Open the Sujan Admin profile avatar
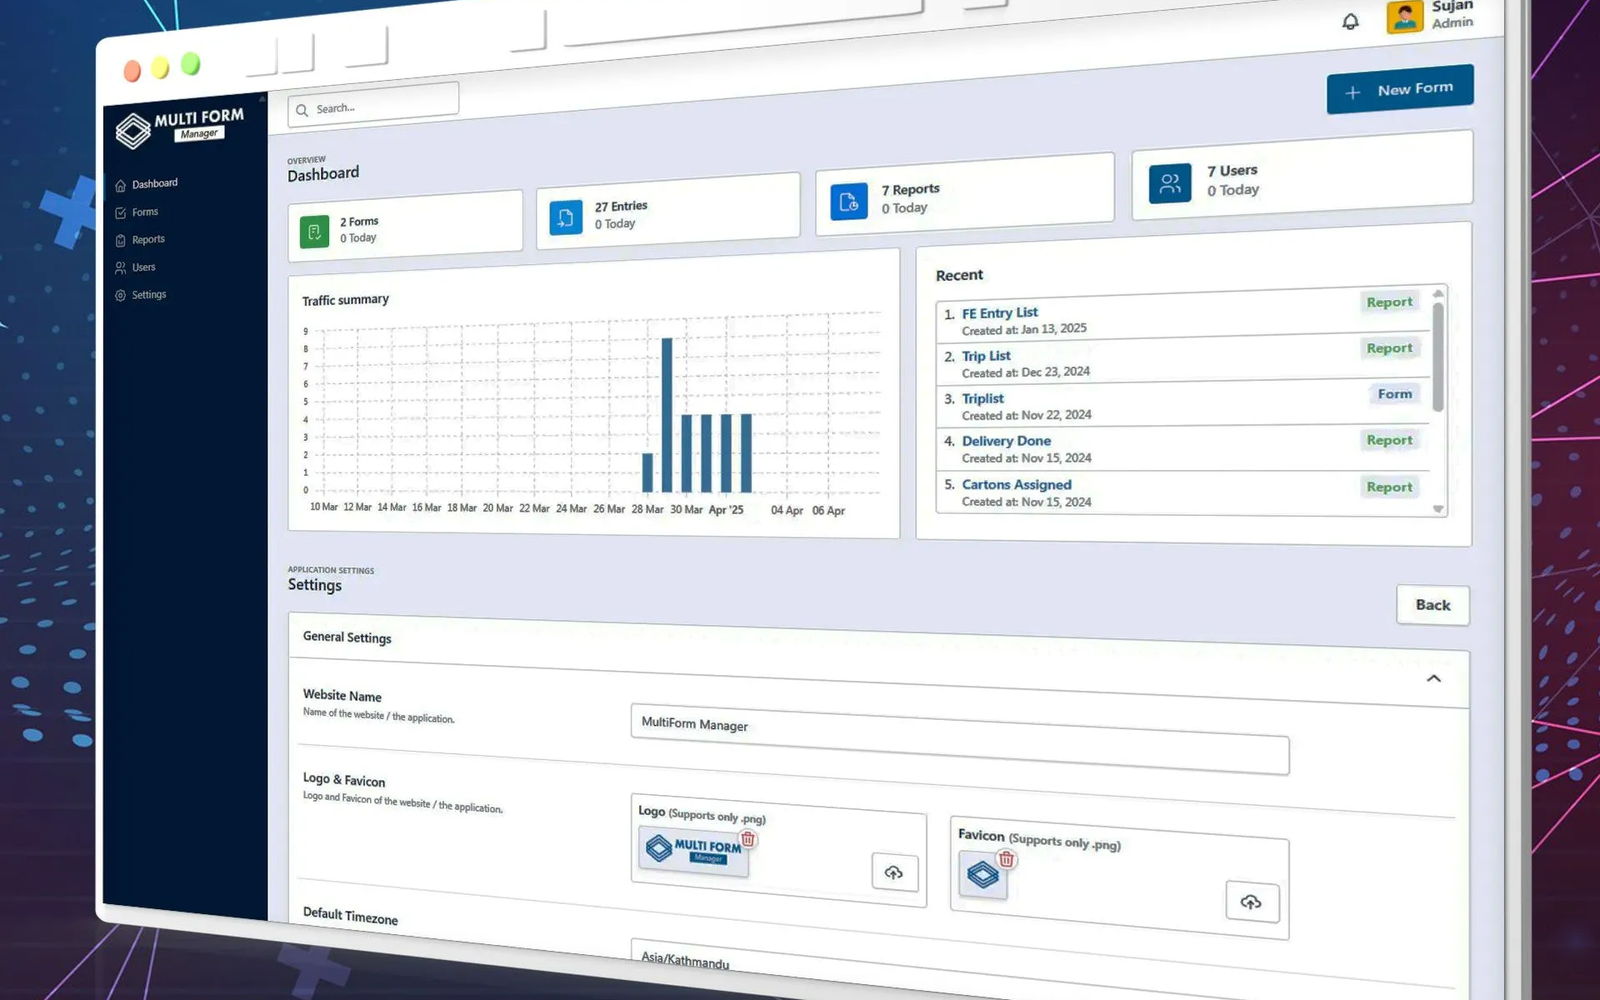This screenshot has width=1600, height=1000. point(1404,17)
